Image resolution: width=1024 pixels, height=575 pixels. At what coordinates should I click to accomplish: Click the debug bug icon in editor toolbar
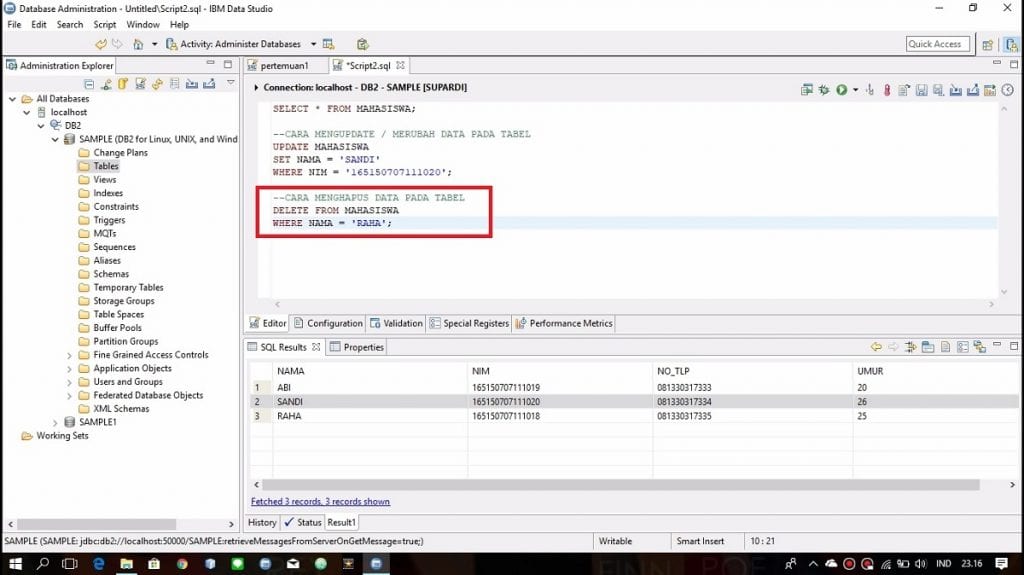pos(824,90)
